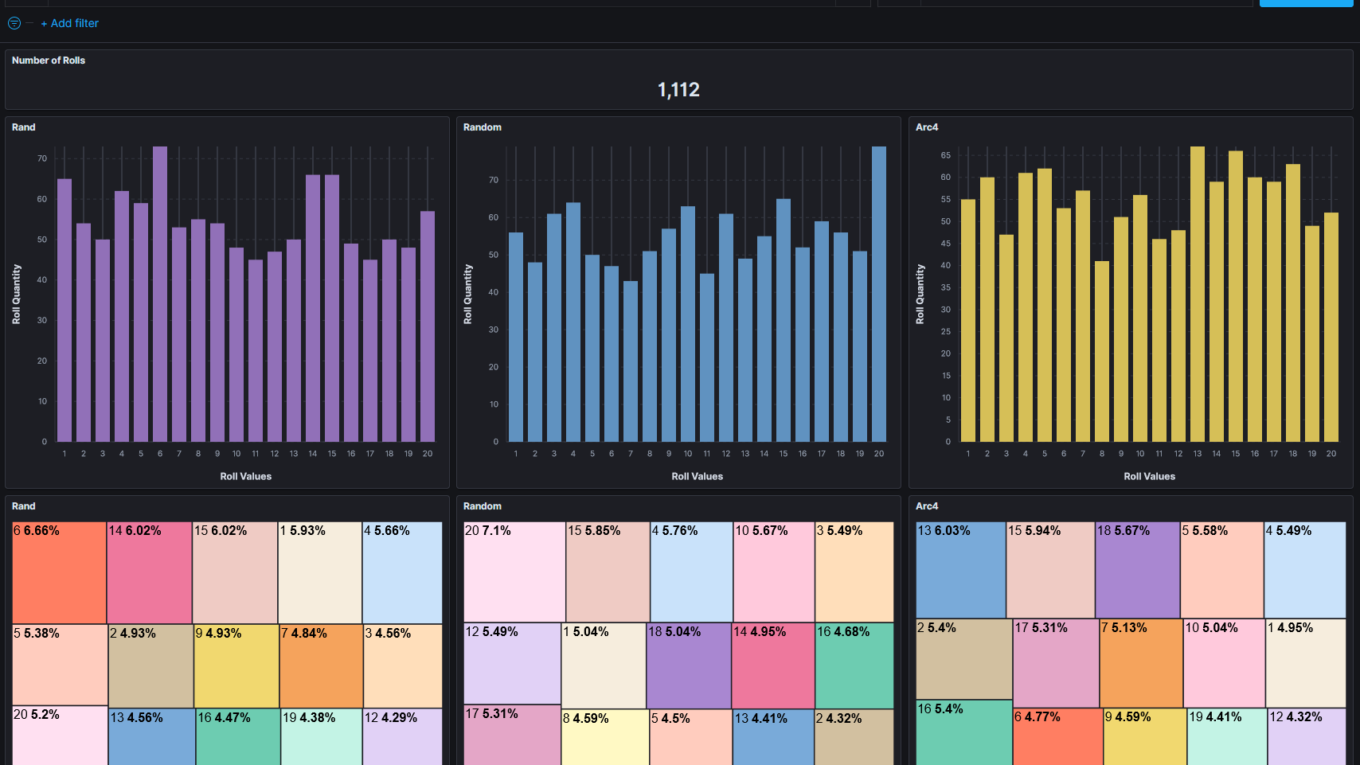
Task: Select the 4 5.49% cell in Arc4 treemap
Action: (1305, 570)
